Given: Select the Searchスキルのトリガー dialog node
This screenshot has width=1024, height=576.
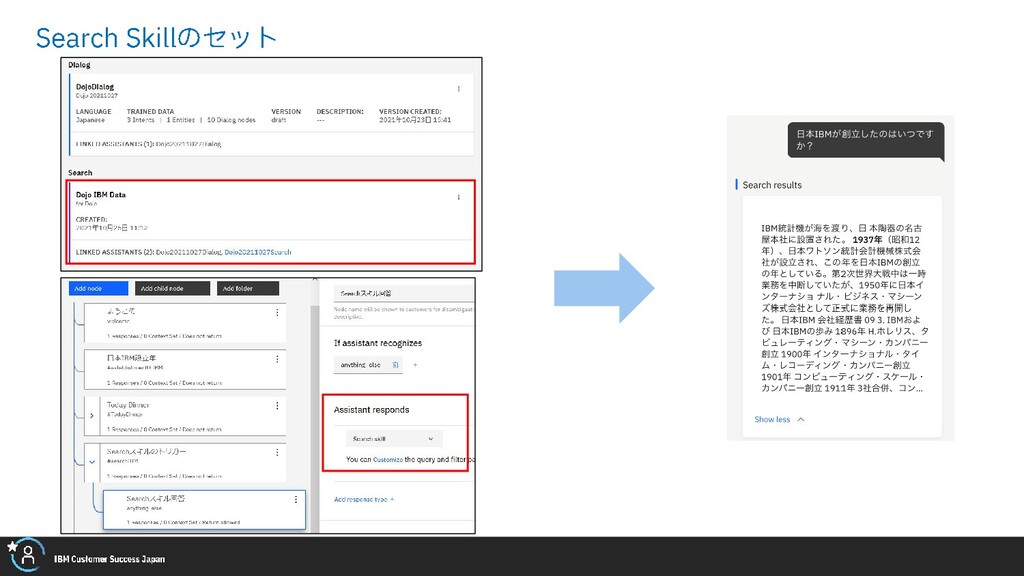Looking at the screenshot, I should 185,462.
